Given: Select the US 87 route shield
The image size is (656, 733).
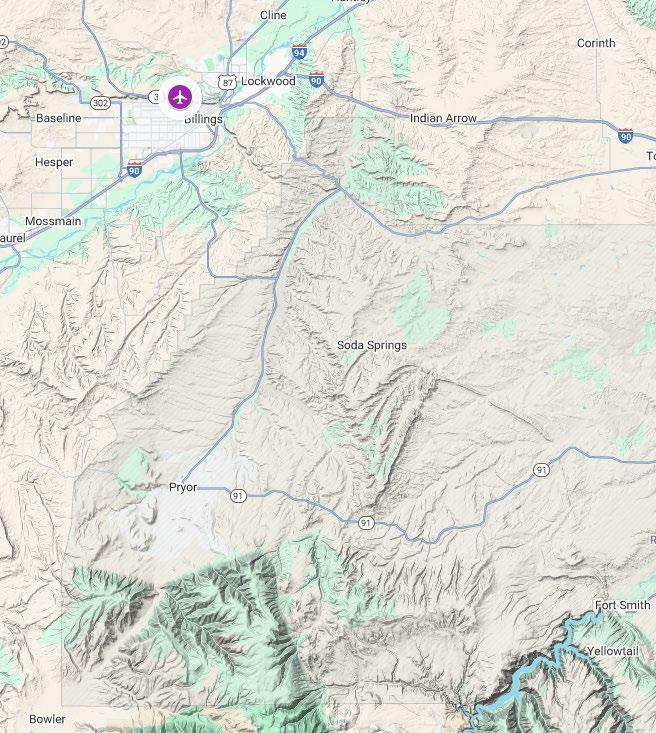Looking at the screenshot, I should 227,83.
